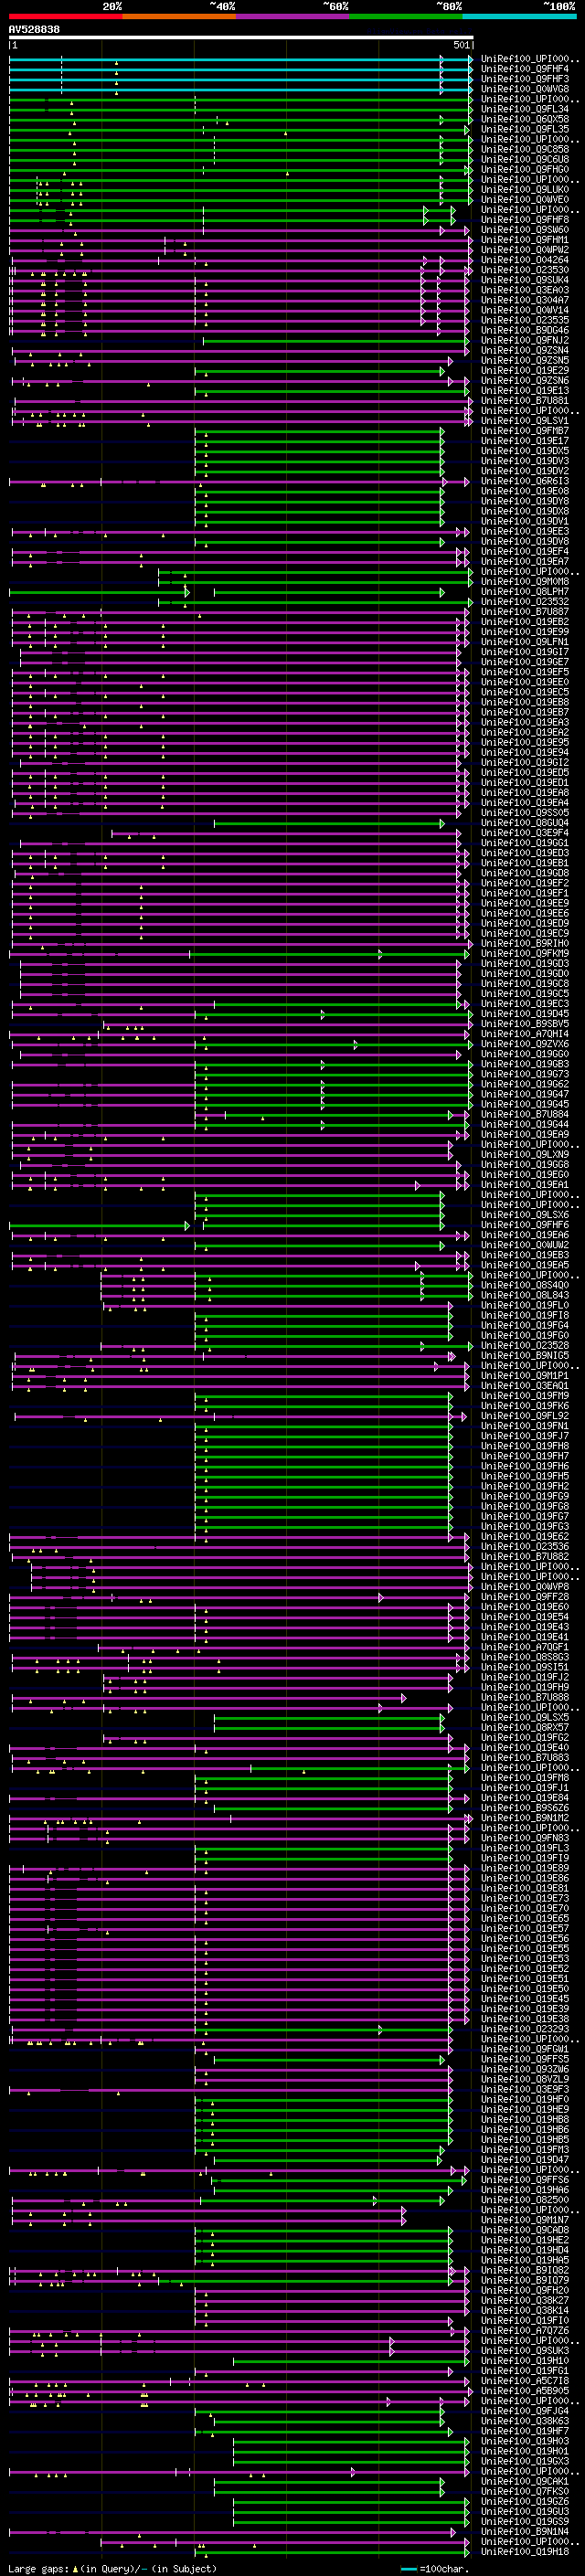Select label UniRef100_Q19H18

525,2552
